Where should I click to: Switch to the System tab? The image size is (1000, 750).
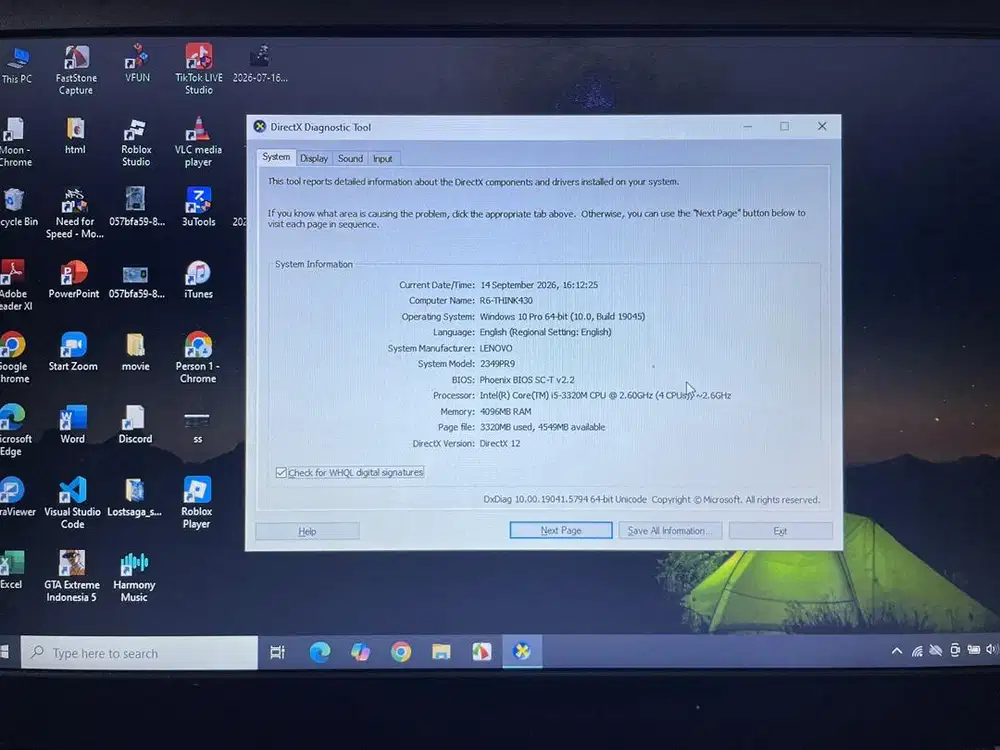click(x=276, y=157)
